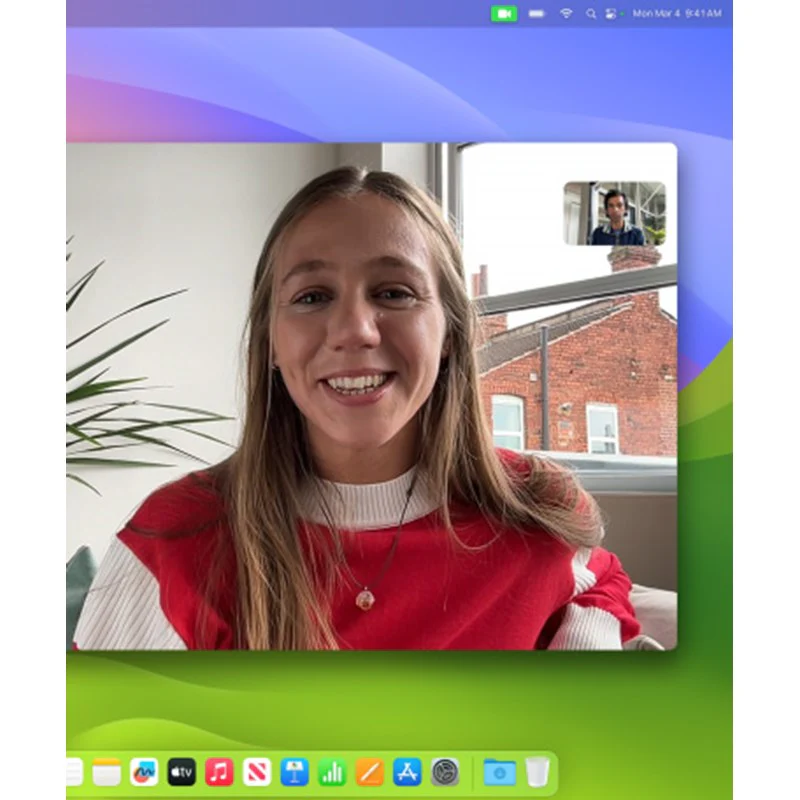This screenshot has height=800, width=800.
Task: Open the Trash in the Dock
Action: tap(537, 772)
